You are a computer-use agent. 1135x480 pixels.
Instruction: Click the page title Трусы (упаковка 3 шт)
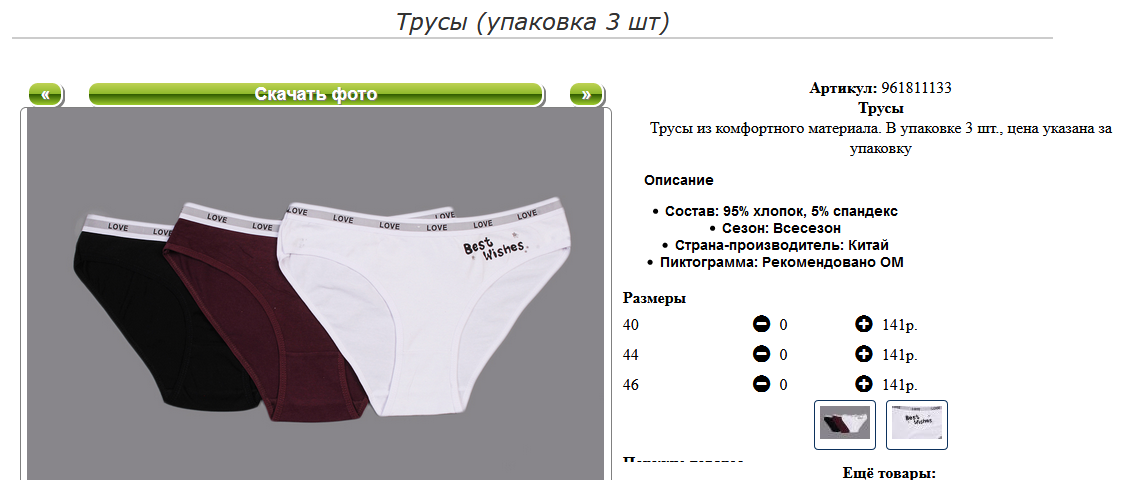[532, 22]
